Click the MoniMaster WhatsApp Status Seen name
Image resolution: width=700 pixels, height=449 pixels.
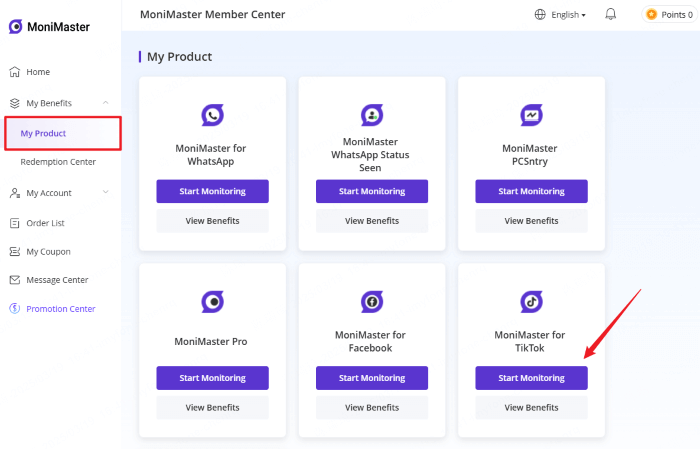(370, 155)
